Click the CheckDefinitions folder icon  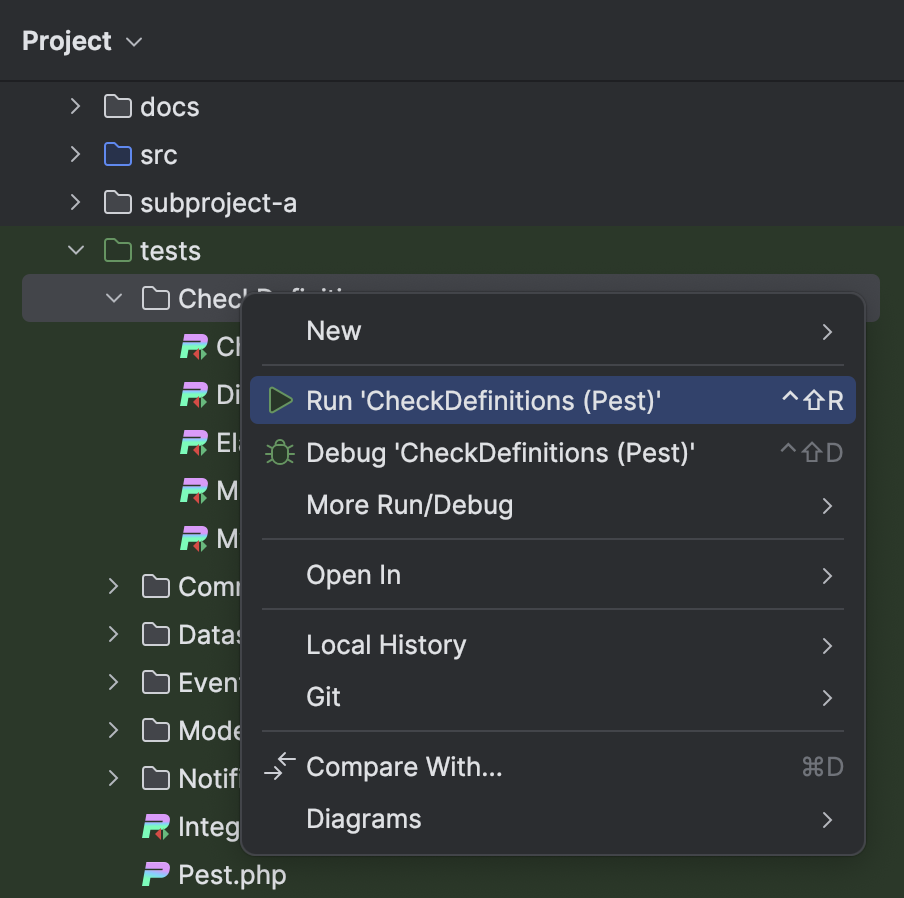click(x=157, y=298)
